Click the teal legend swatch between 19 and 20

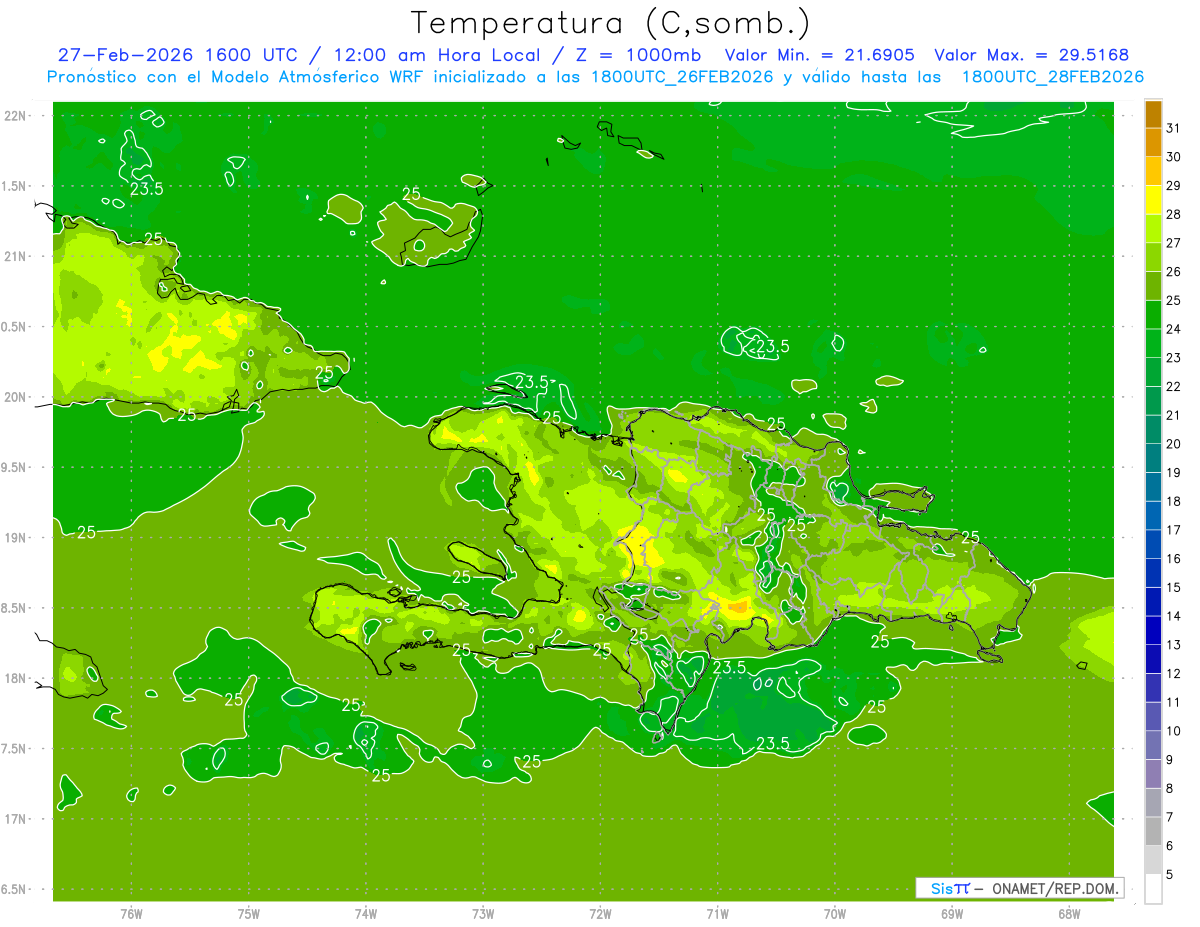point(1153,458)
